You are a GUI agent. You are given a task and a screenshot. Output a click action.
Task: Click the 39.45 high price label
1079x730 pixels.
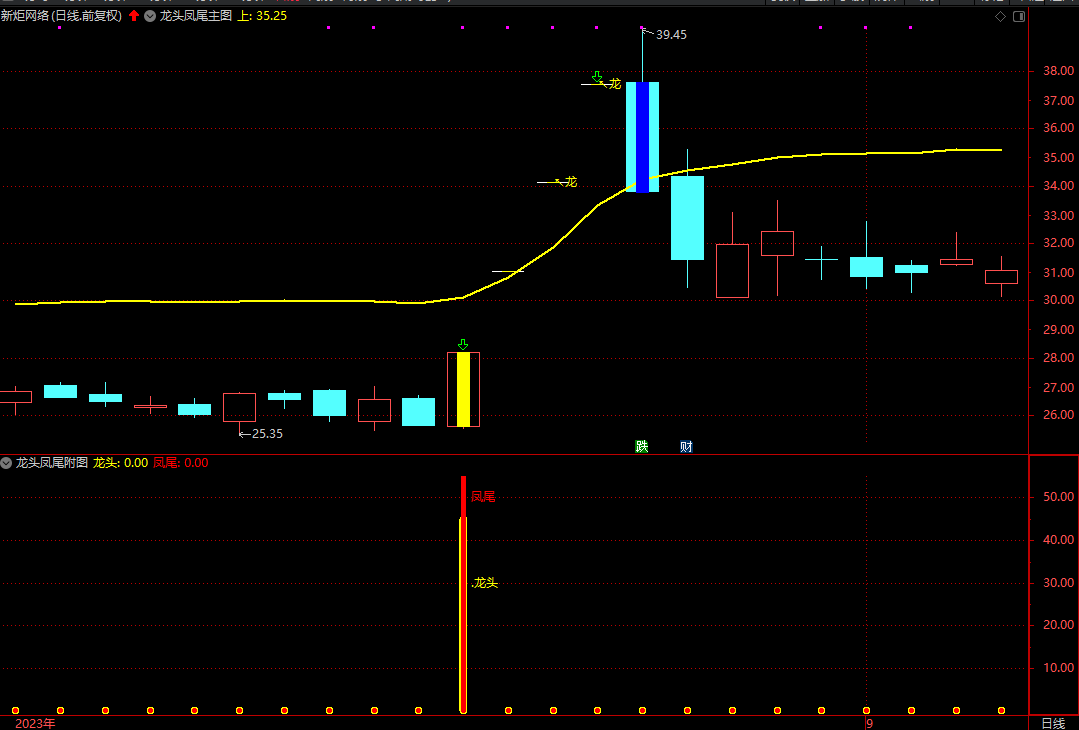(671, 35)
